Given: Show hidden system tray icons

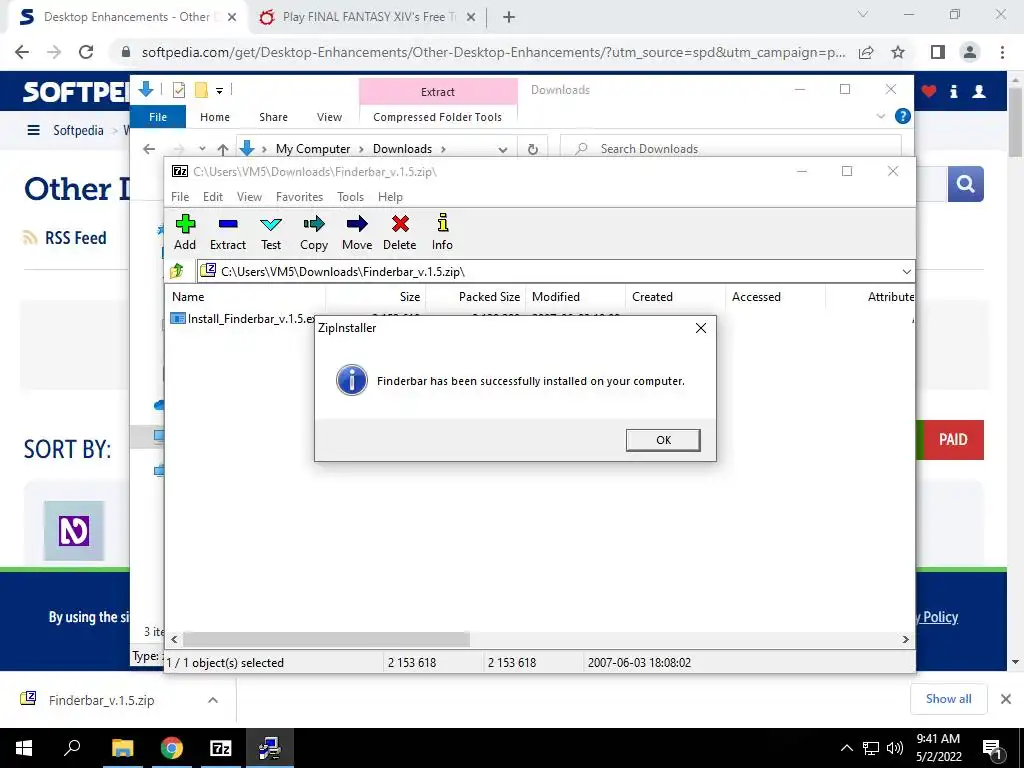Looking at the screenshot, I should 846,748.
